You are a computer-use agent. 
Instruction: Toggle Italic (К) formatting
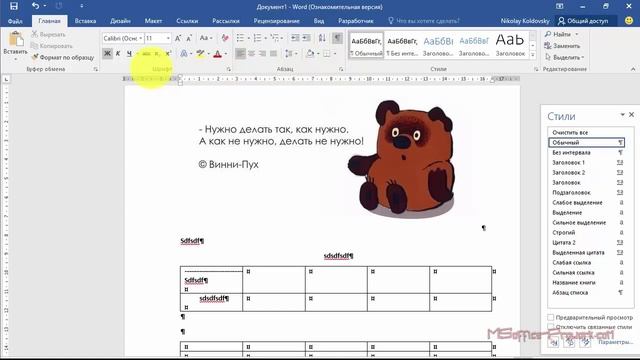point(118,53)
